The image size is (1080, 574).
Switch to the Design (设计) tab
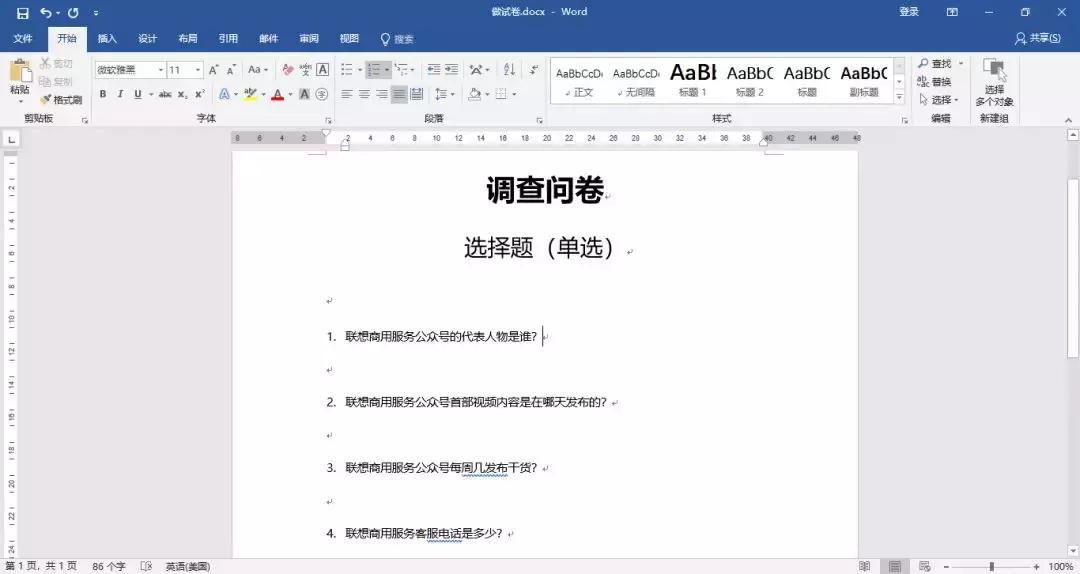[x=147, y=39]
